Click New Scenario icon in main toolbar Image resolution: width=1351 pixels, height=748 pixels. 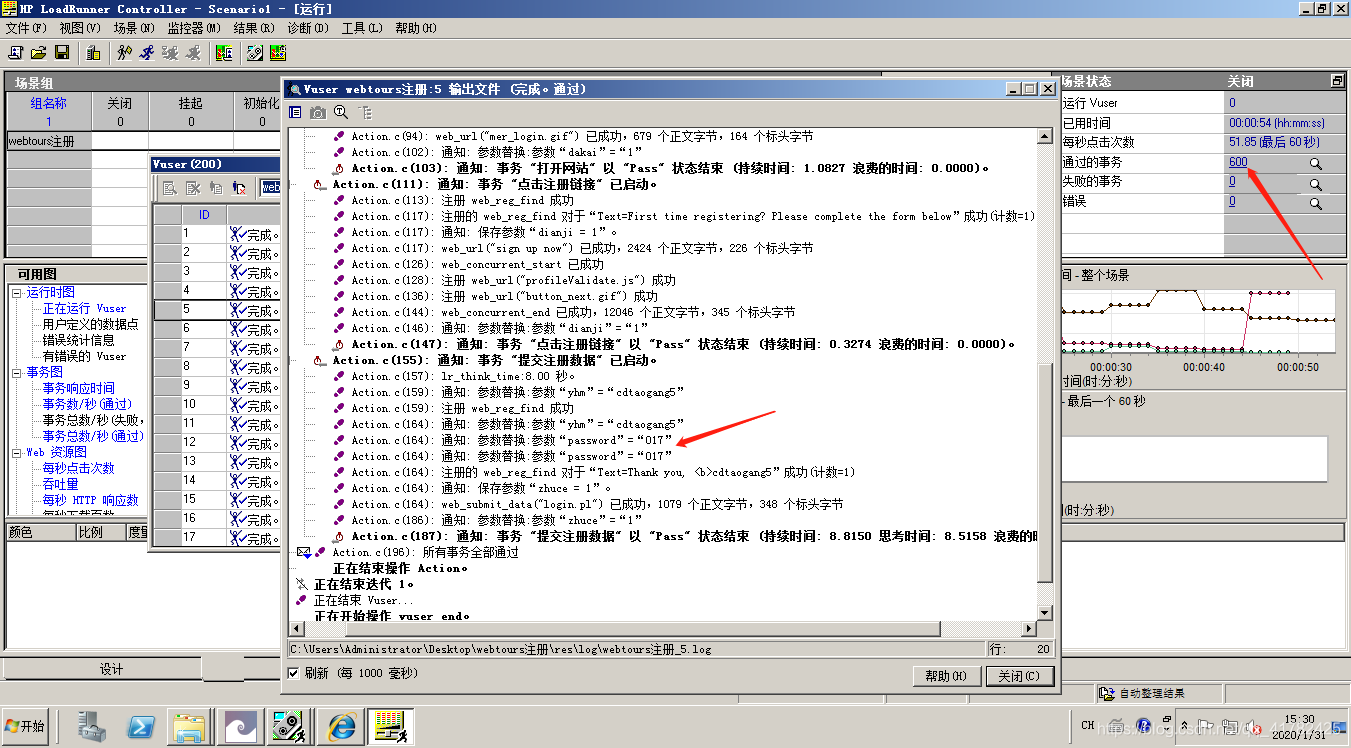(x=16, y=53)
